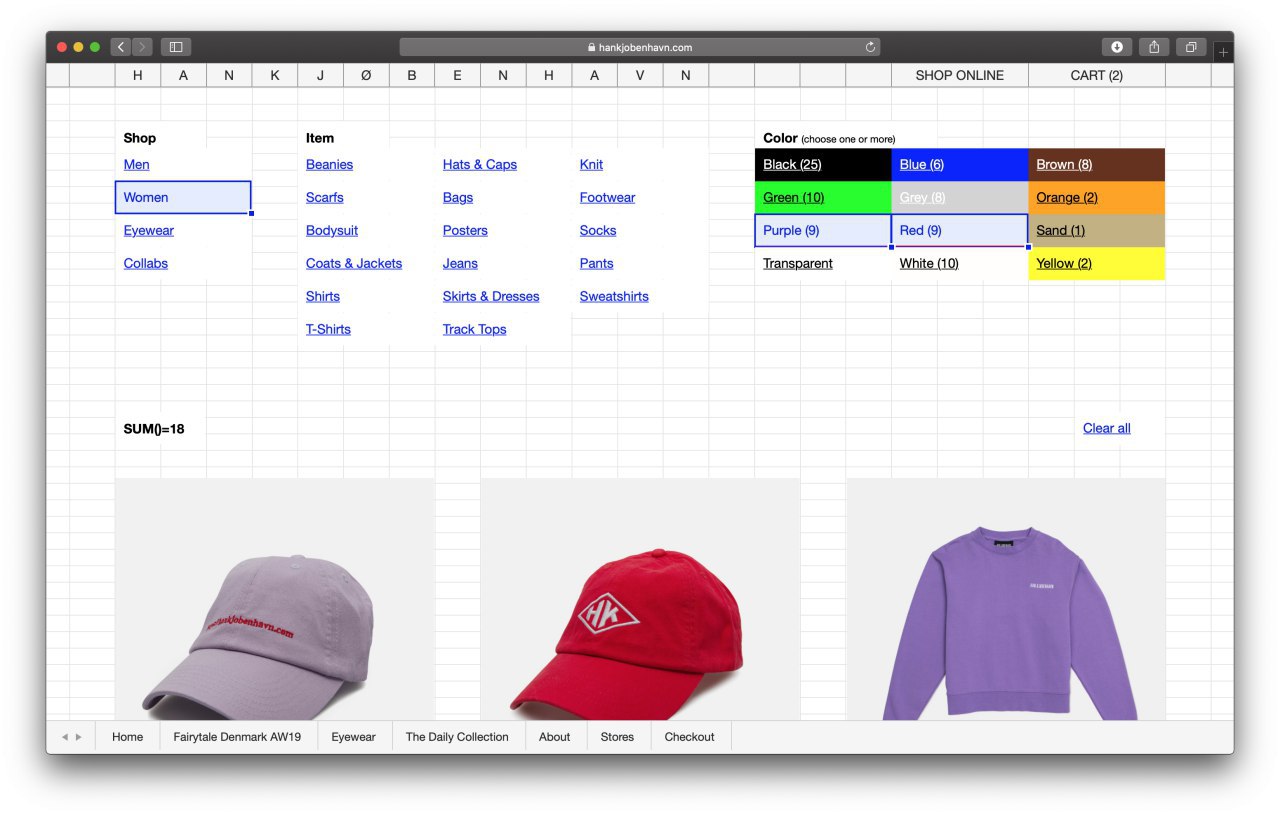
Task: Filter items by Posters
Action: [465, 230]
